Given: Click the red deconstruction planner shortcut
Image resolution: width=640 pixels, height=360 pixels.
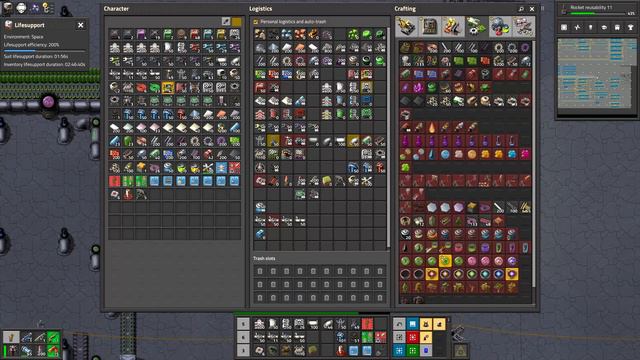Looking at the screenshot, I should click(413, 337).
